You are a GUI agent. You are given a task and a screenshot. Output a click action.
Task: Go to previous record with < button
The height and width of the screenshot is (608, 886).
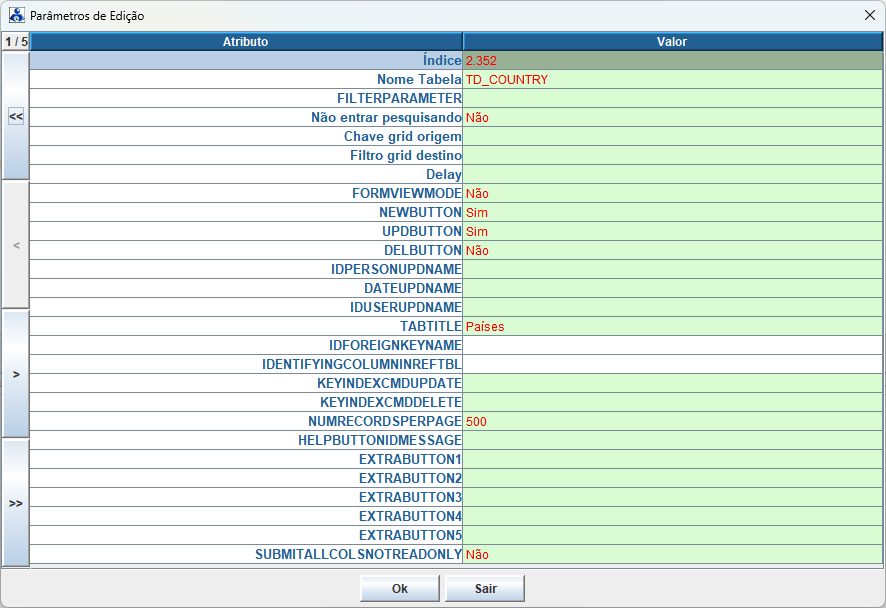coord(16,245)
